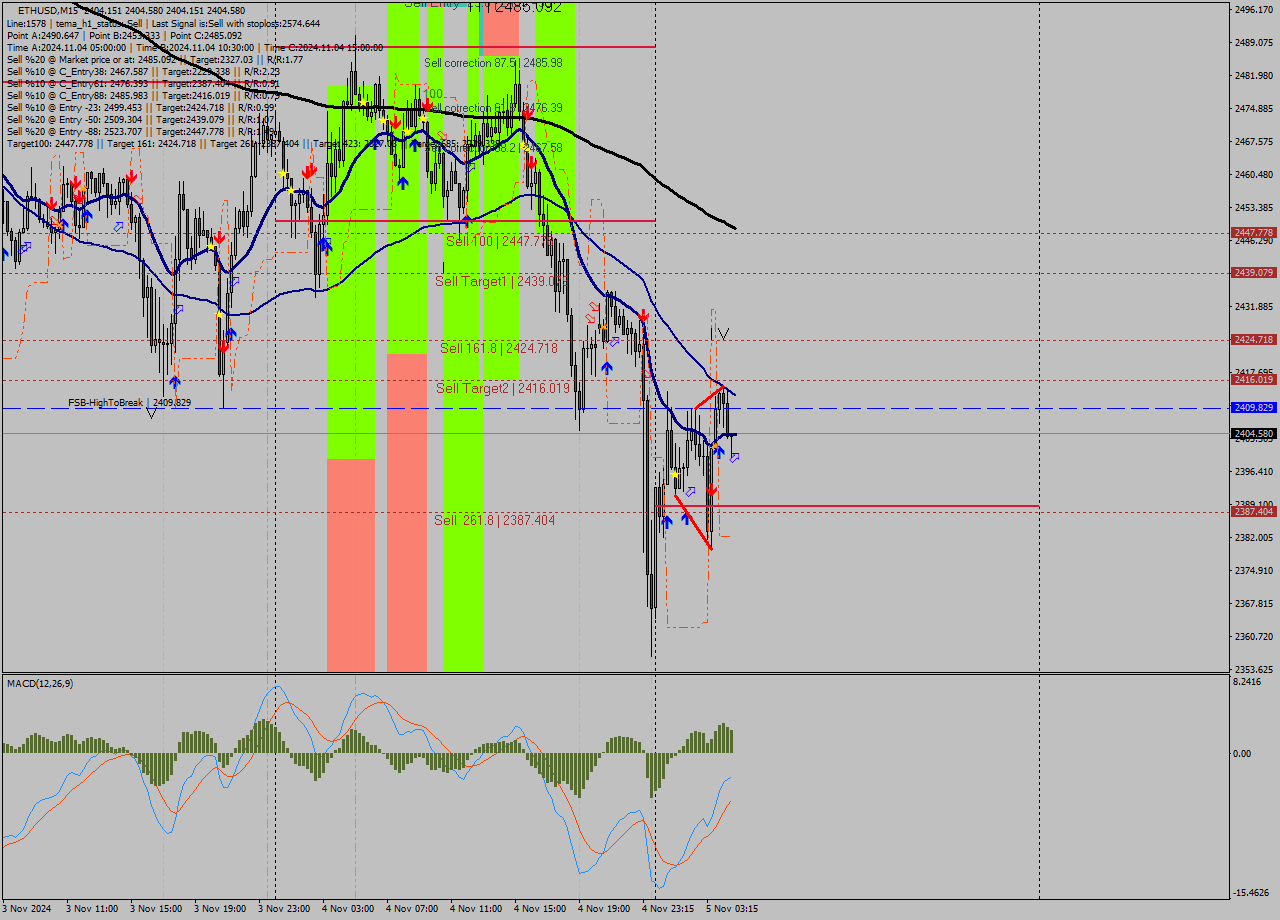The image size is (1280, 920).
Task: Click the red 2447.778 price tag on axis
Action: (1254, 232)
